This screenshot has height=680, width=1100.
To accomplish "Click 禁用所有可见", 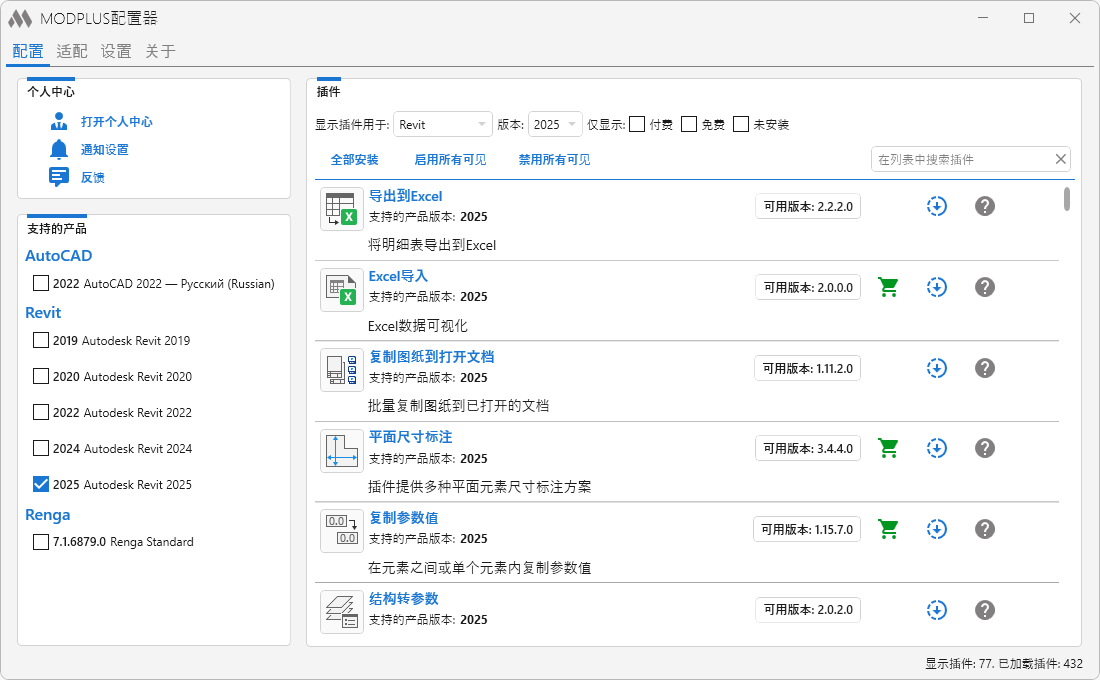I will click(554, 160).
